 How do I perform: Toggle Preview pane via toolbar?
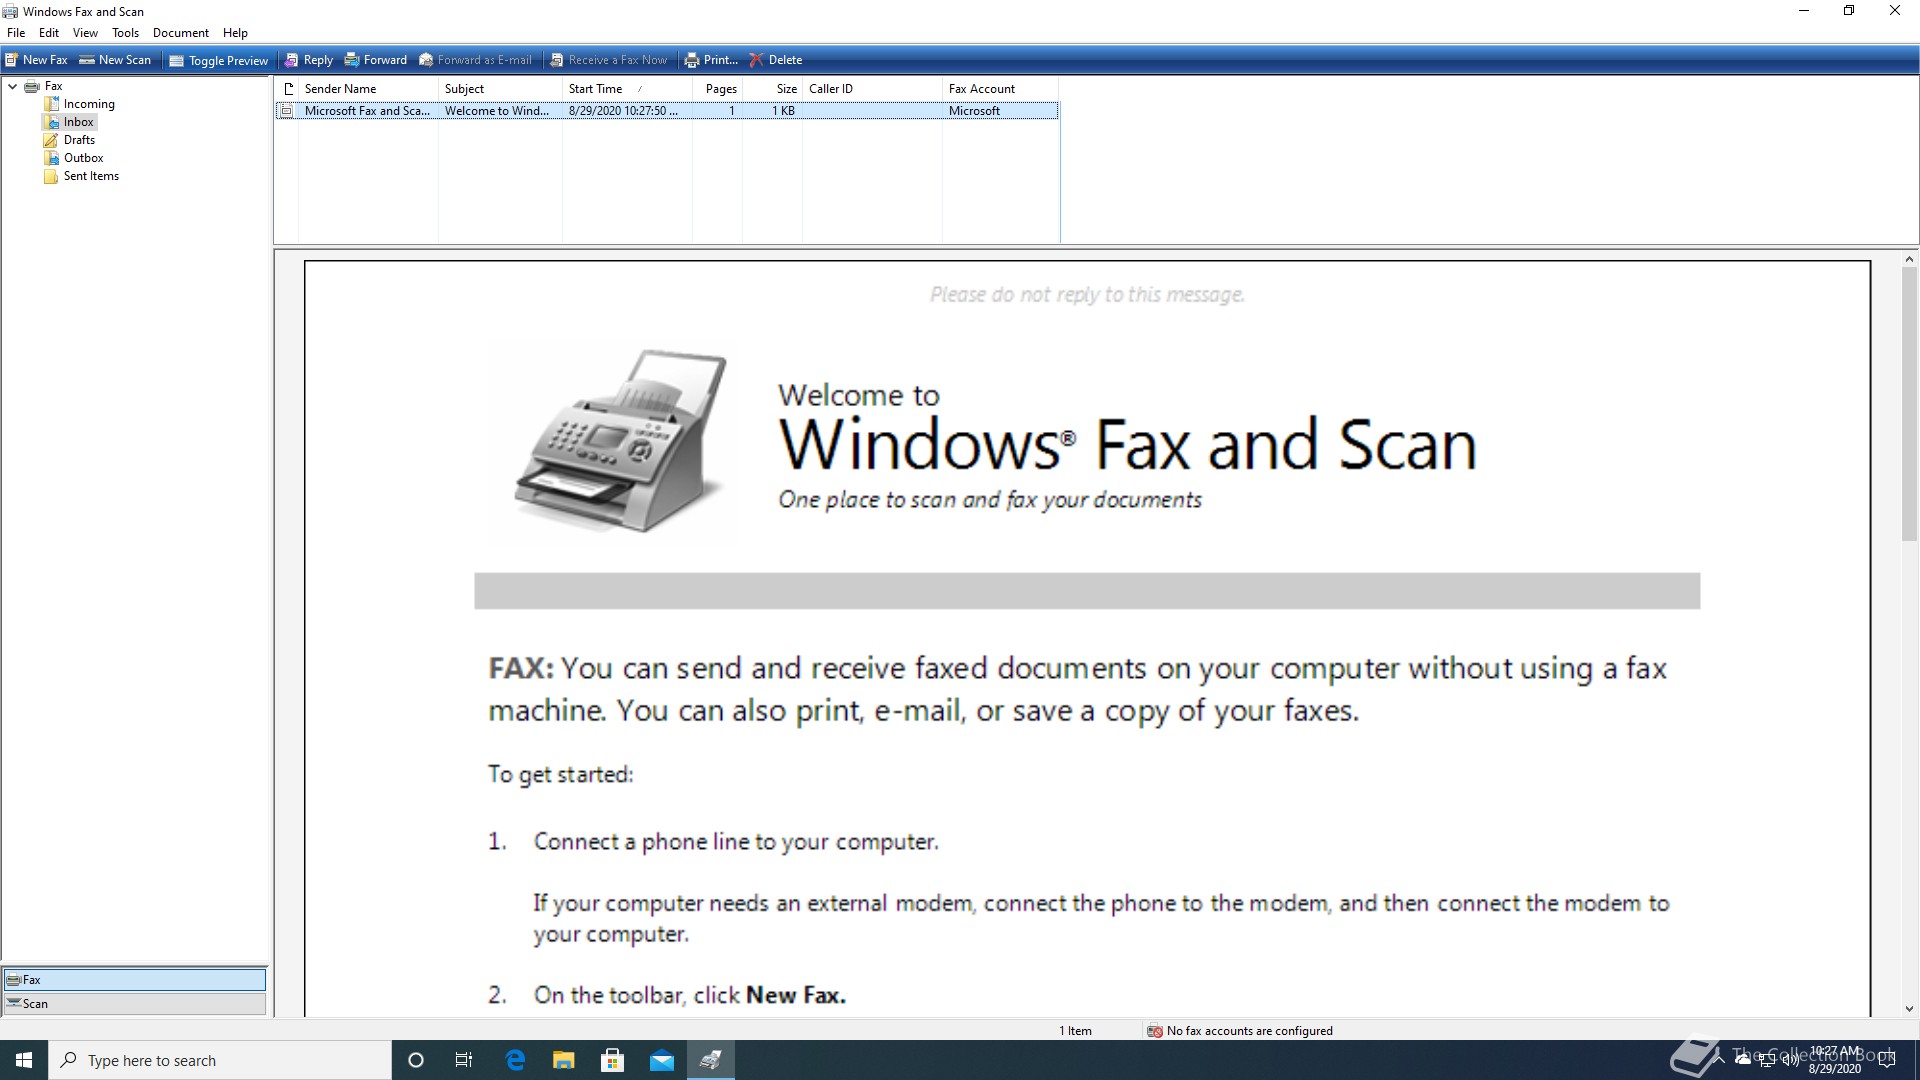[x=218, y=60]
